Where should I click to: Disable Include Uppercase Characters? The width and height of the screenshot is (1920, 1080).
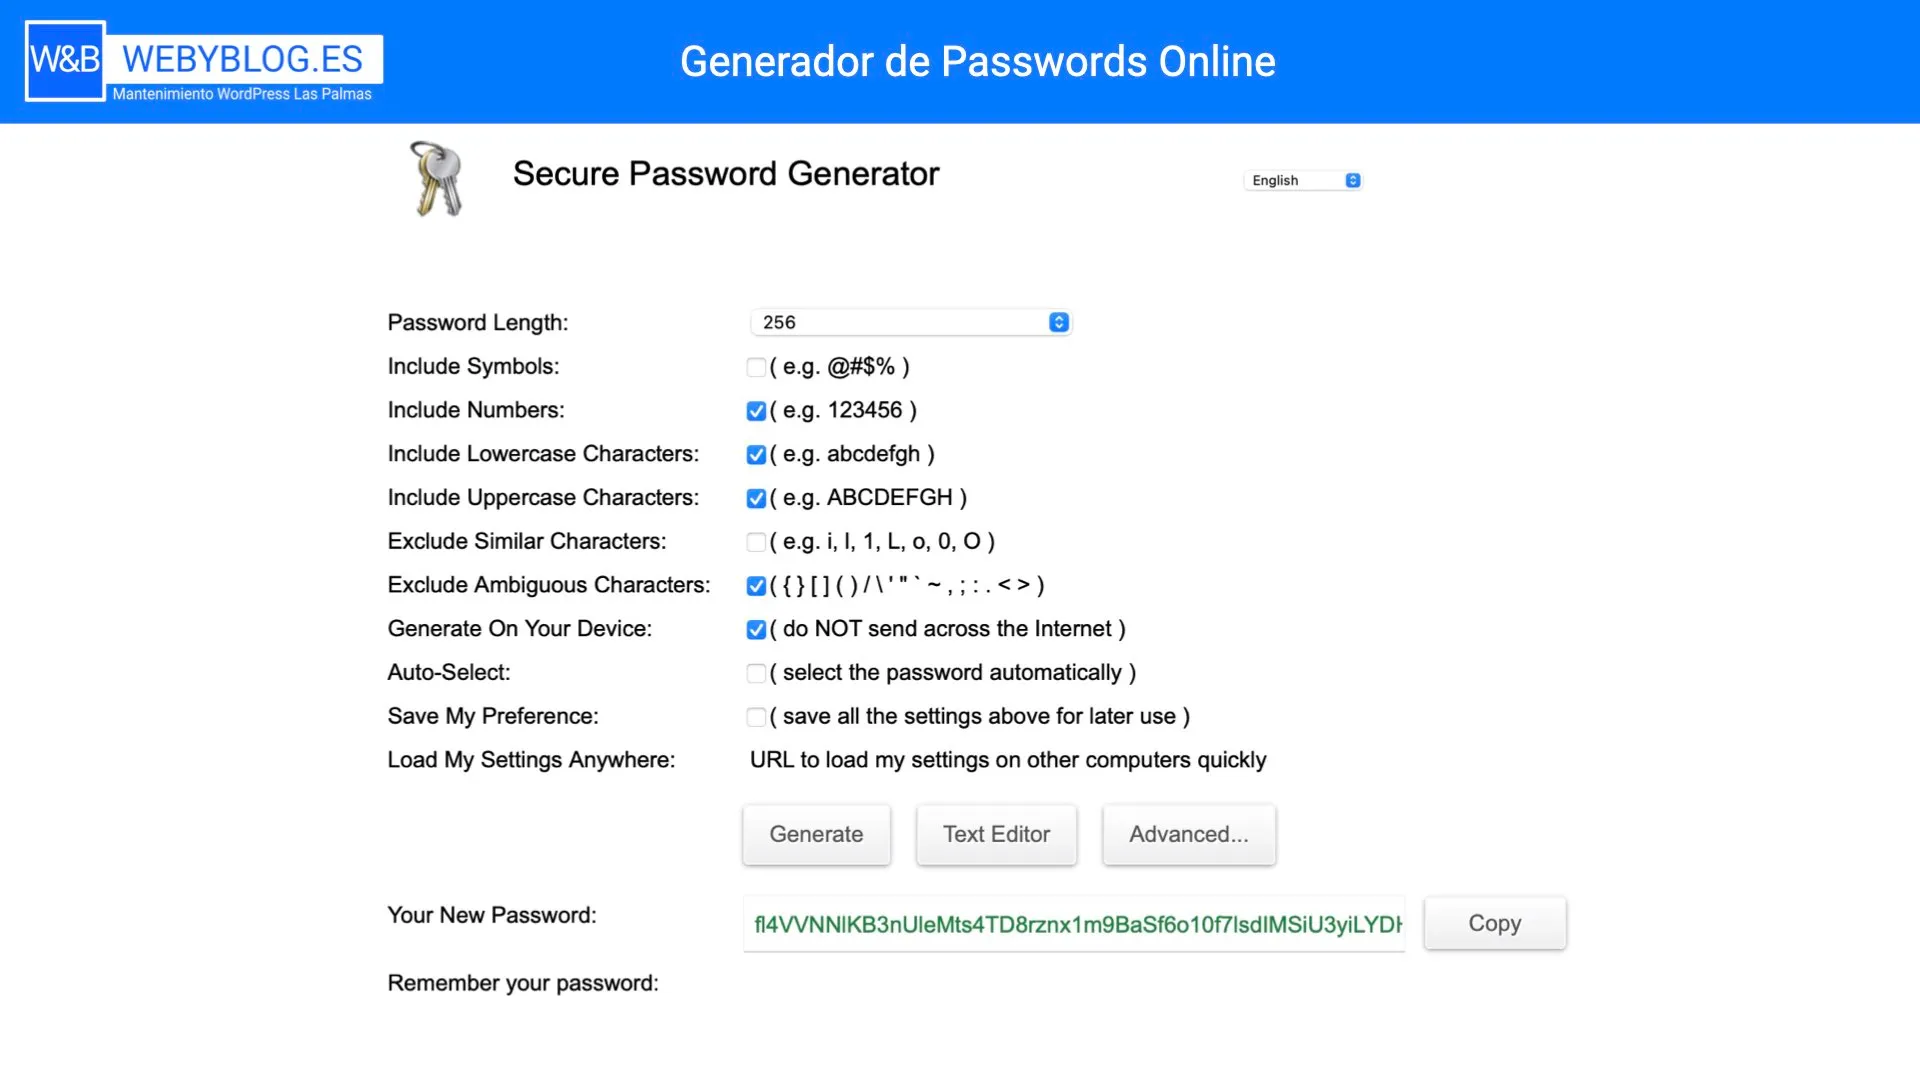click(x=756, y=498)
